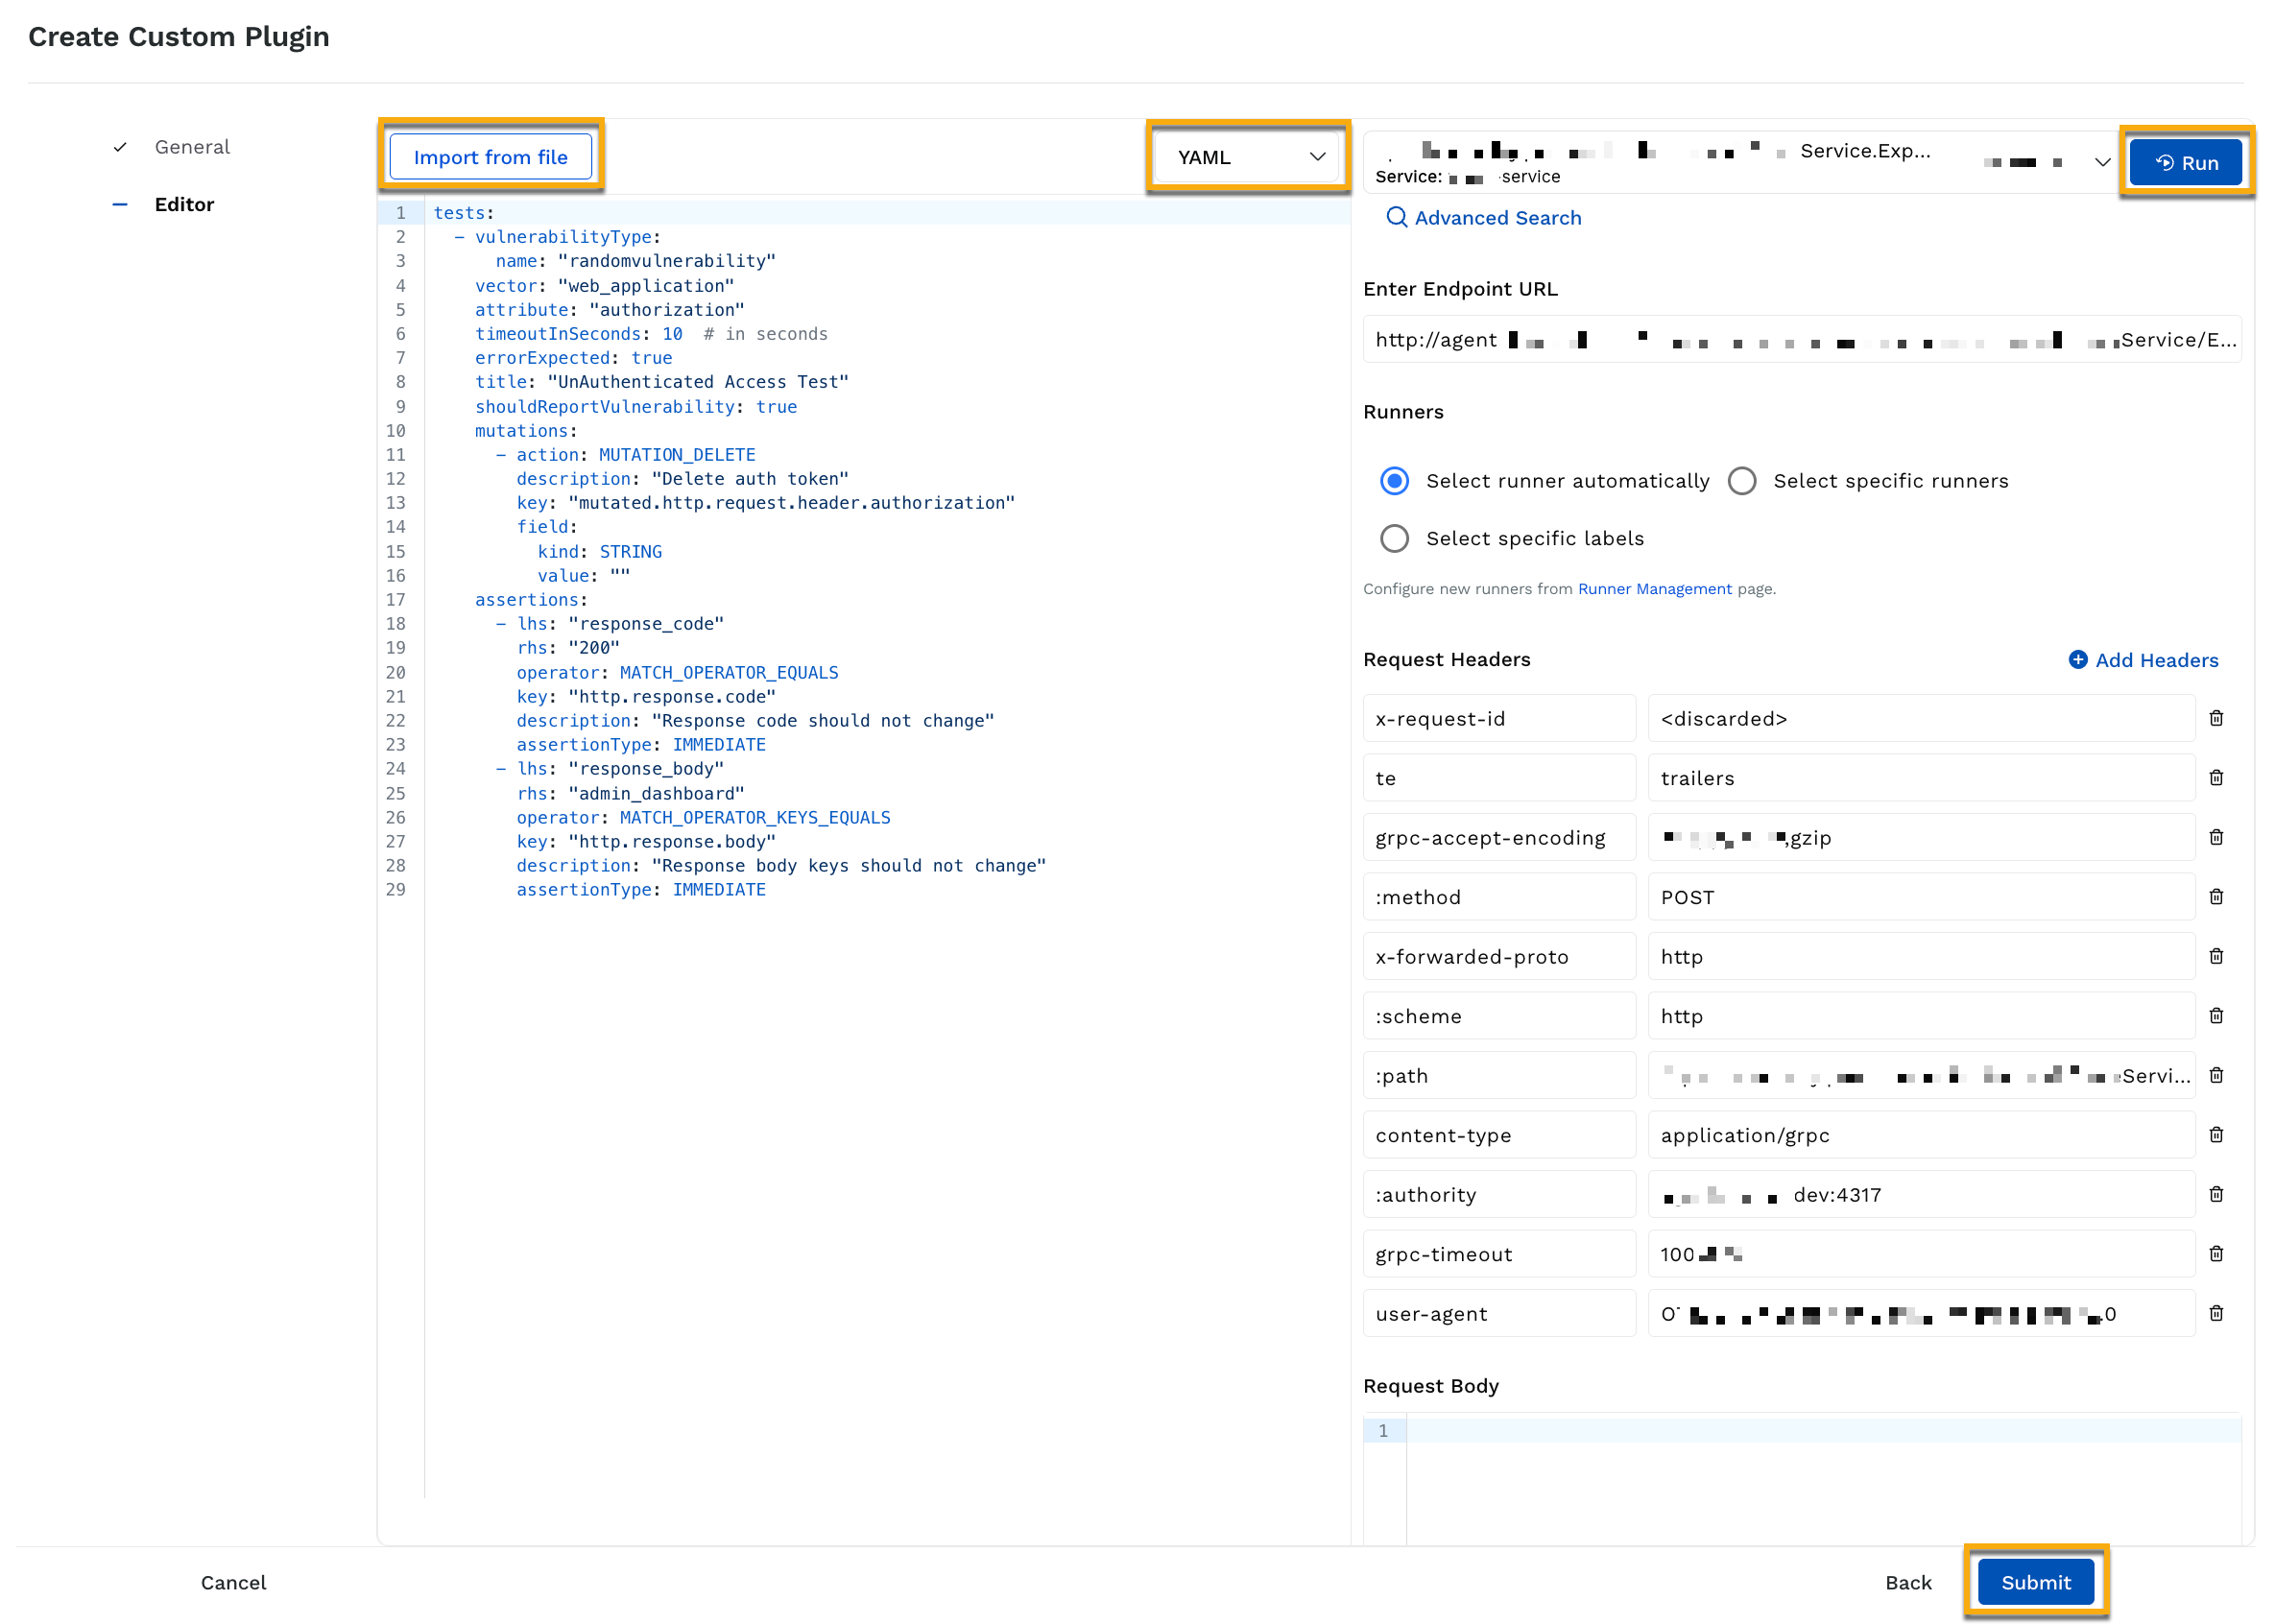Run the plugin test
Viewport: 2275px width, 1624px height.
coord(2185,162)
